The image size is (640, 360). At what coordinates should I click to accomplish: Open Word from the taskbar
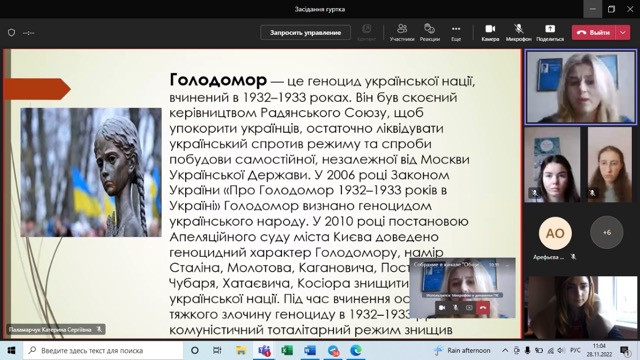310,350
